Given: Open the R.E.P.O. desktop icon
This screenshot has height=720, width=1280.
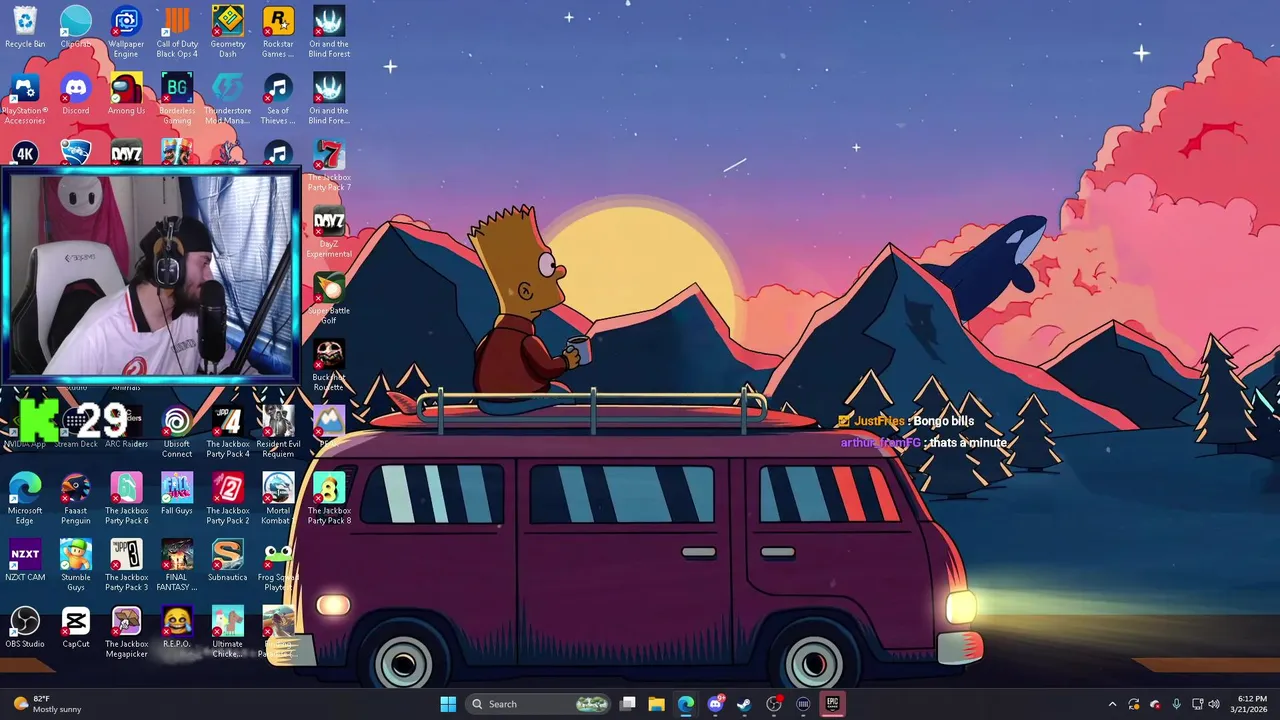Looking at the screenshot, I should coord(177,628).
